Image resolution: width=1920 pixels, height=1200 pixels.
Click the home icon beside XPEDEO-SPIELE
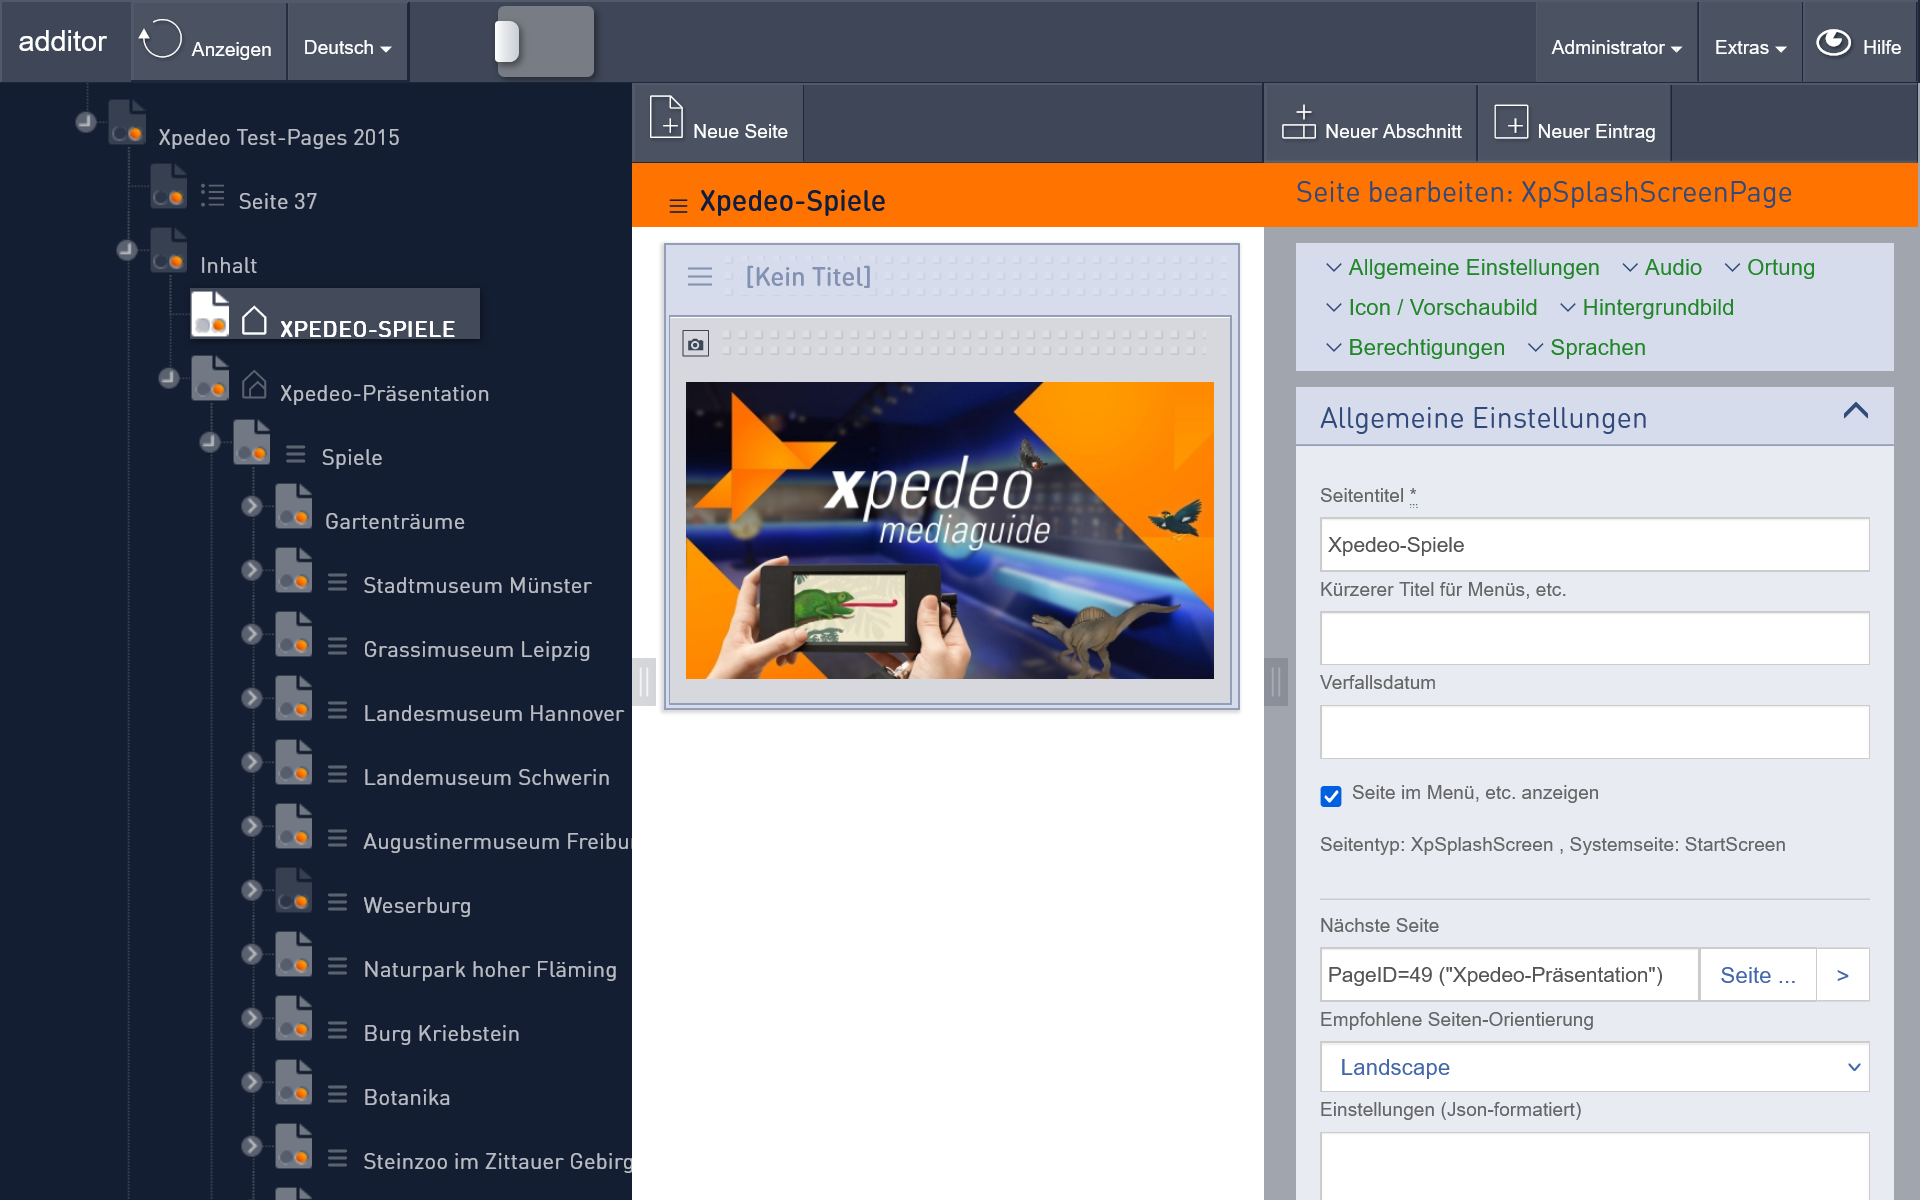click(254, 321)
